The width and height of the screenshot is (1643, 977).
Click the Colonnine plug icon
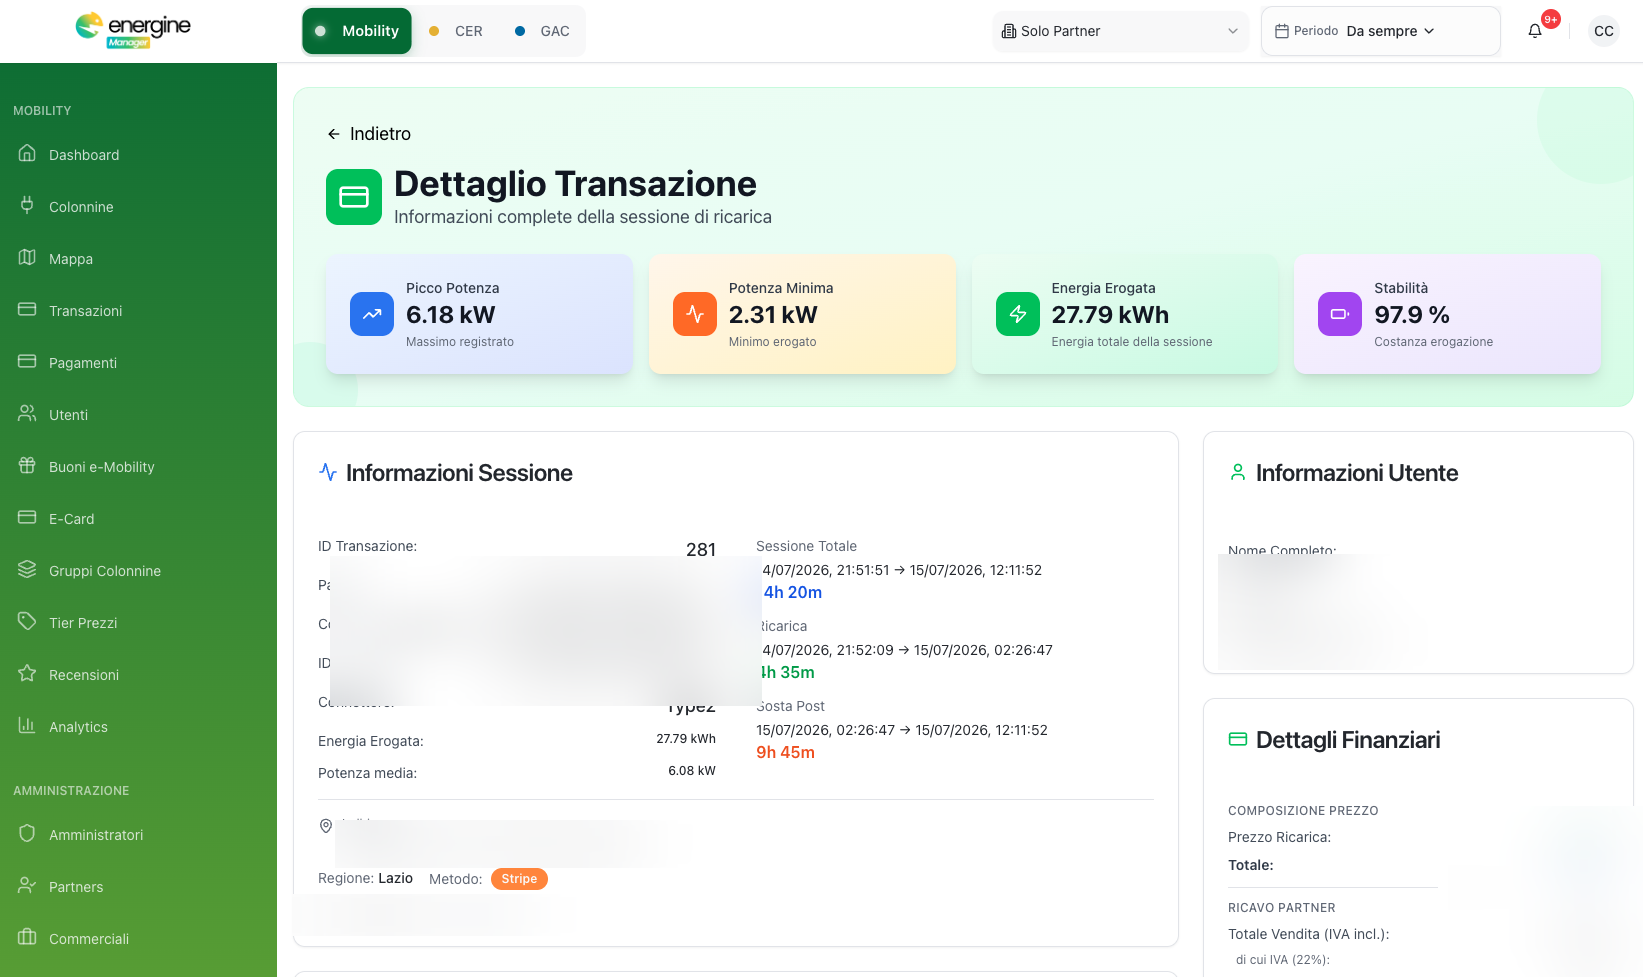(x=27, y=206)
